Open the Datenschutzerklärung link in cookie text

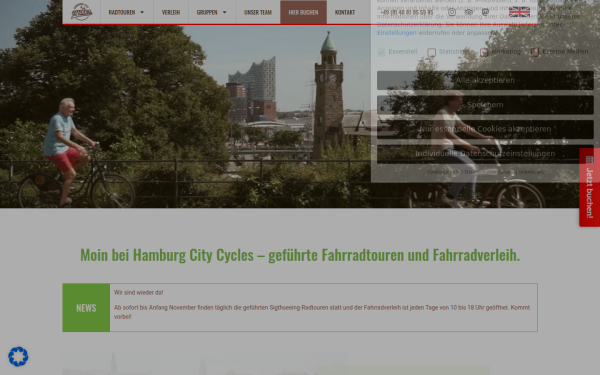point(409,24)
